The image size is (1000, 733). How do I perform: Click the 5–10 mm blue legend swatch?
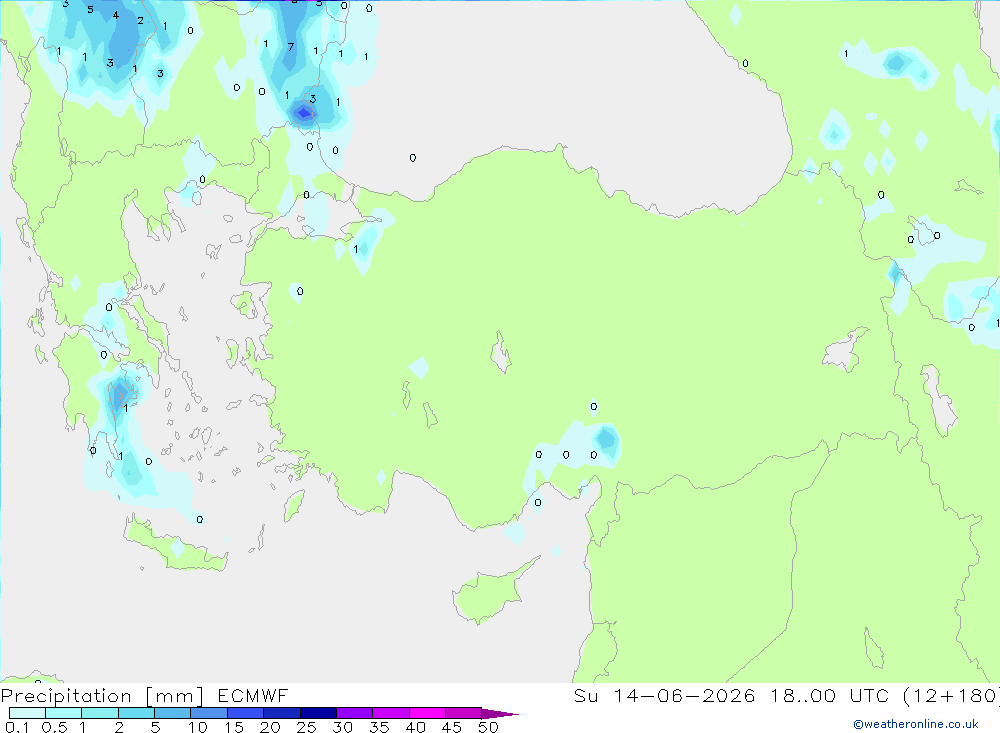pos(172,713)
